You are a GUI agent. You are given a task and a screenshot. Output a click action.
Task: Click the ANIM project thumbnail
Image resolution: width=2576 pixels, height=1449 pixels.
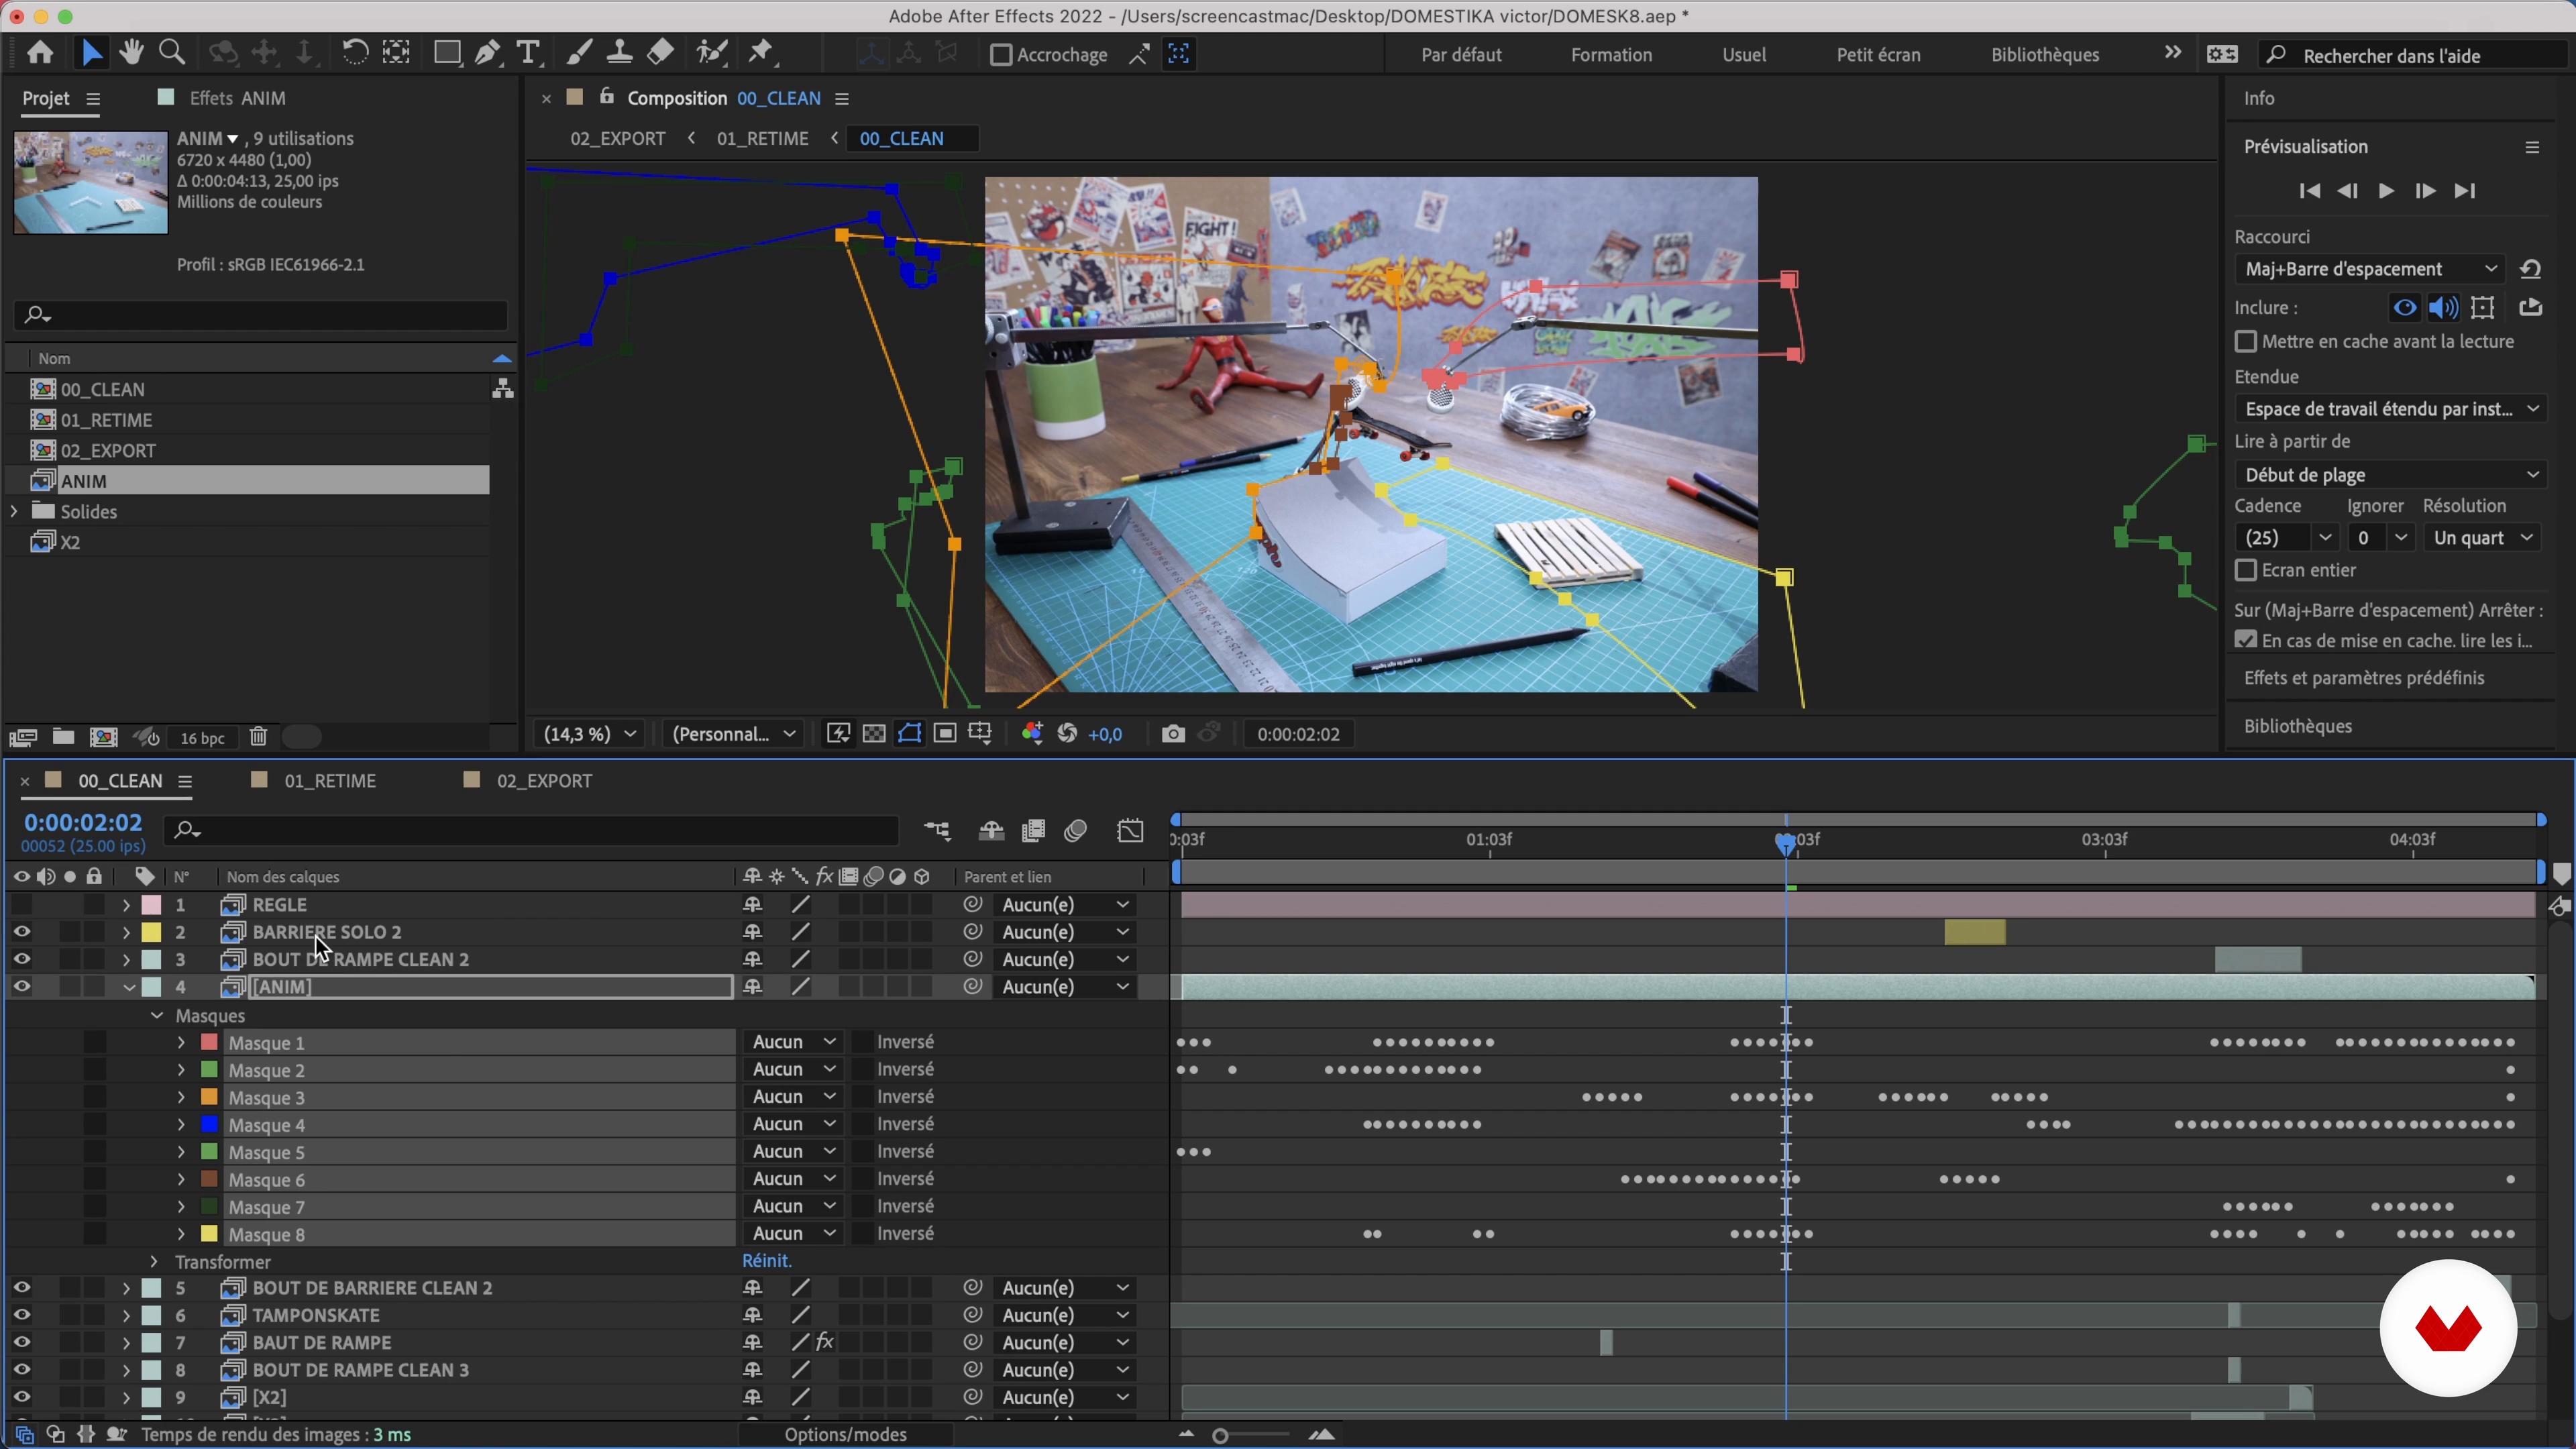tap(91, 182)
